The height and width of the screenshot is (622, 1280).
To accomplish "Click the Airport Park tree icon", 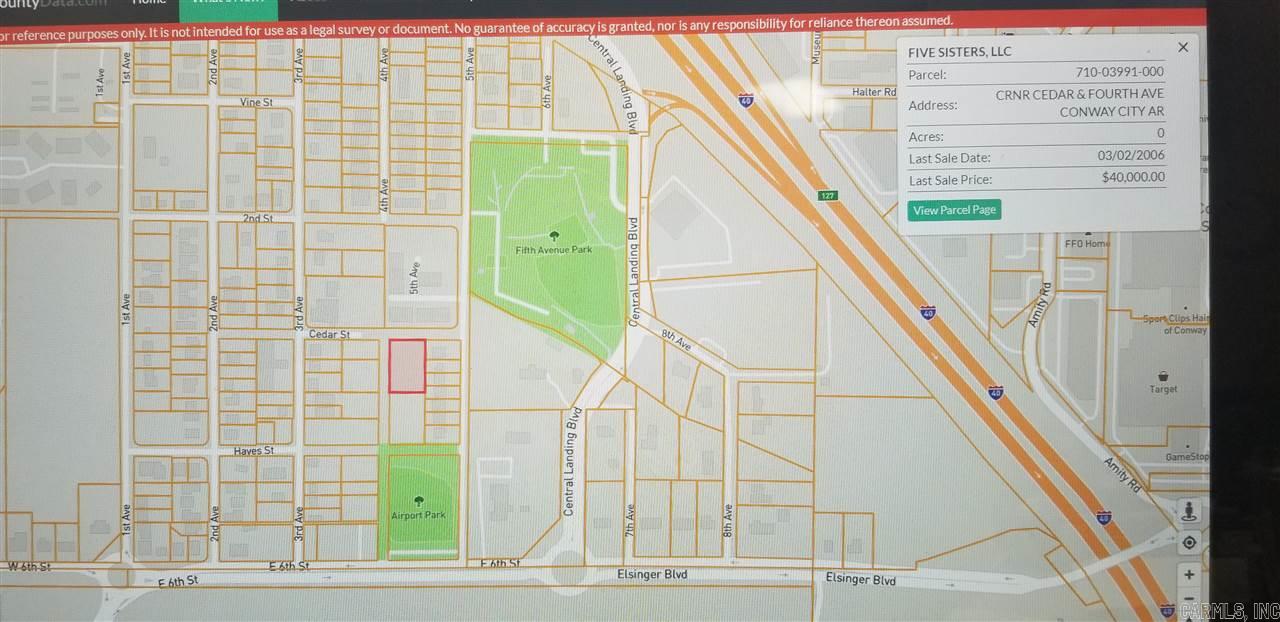I will (x=419, y=501).
